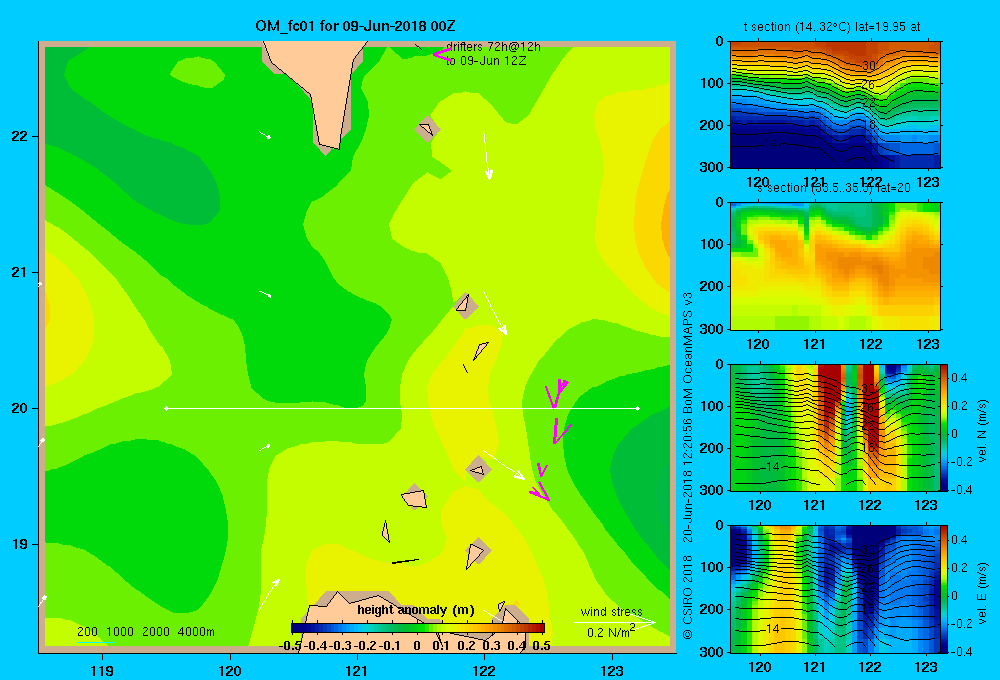The height and width of the screenshot is (680, 1000).
Task: Select the 'vel. N (m/s)' axis label
Action: tap(983, 431)
